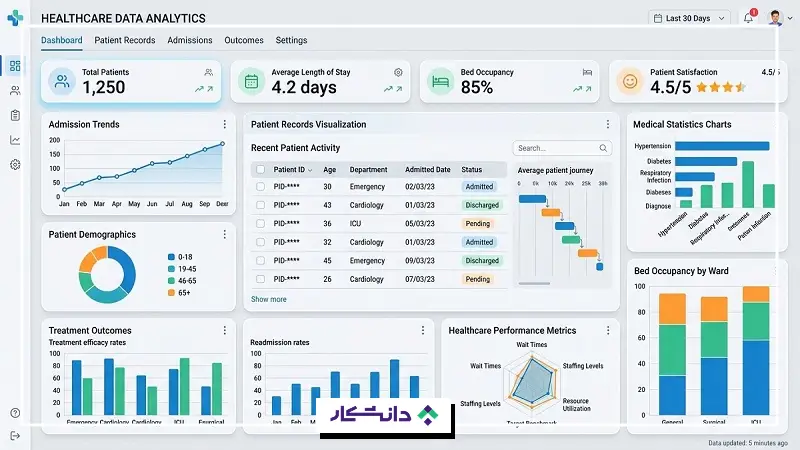Switch to the Patient Records tab
Screen dimensions: 800x450
(124, 40)
